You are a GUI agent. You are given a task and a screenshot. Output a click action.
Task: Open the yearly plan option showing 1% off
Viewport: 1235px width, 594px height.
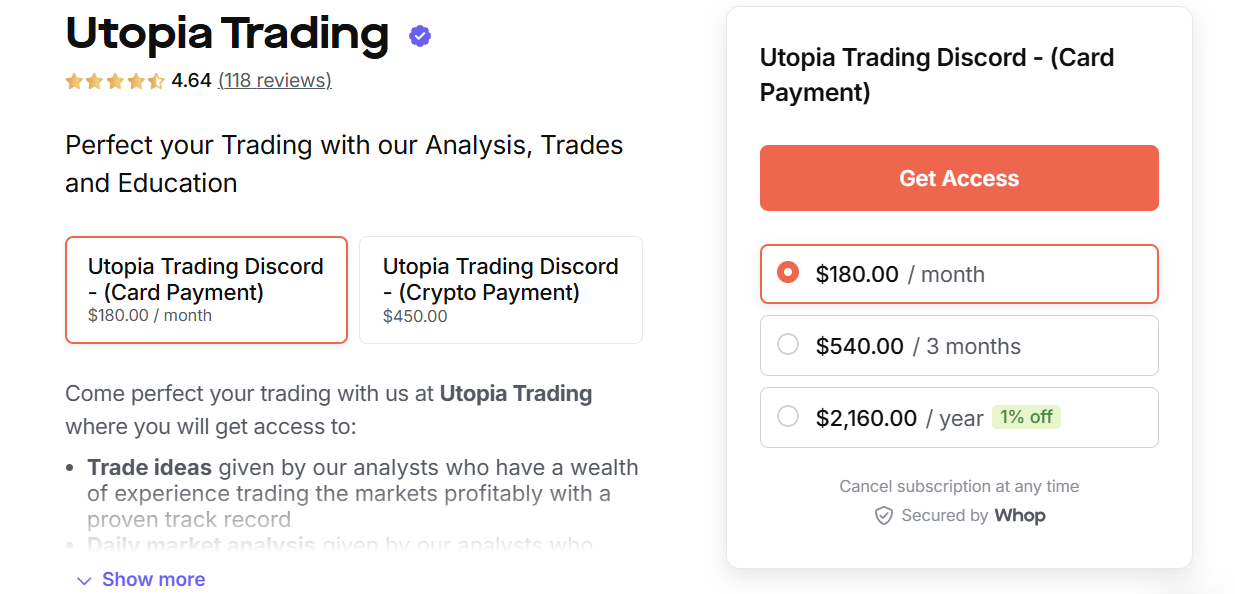[958, 417]
